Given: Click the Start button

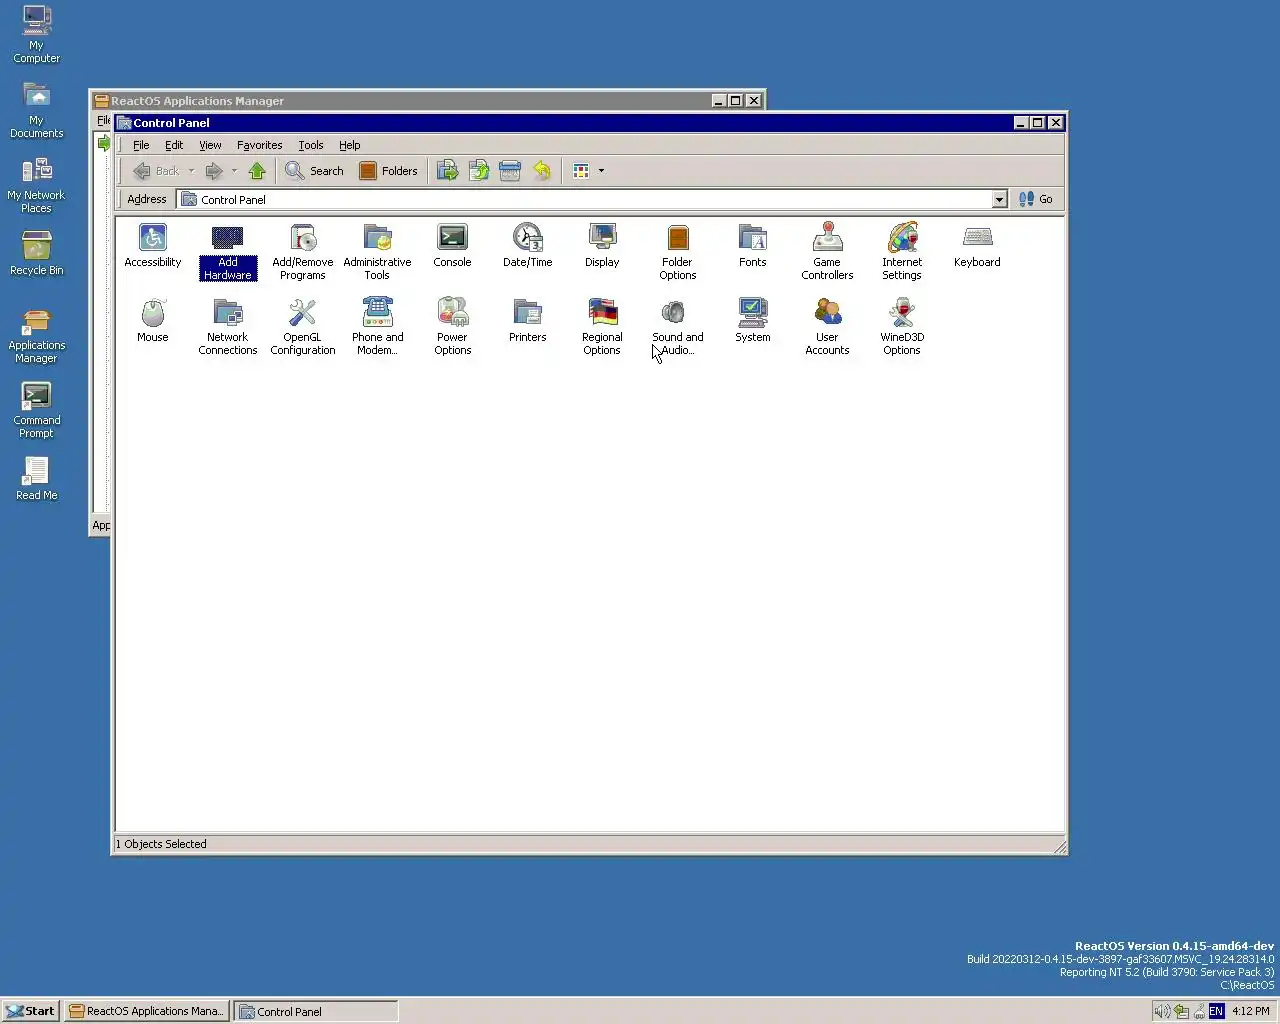Looking at the screenshot, I should pyautogui.click(x=30, y=1011).
